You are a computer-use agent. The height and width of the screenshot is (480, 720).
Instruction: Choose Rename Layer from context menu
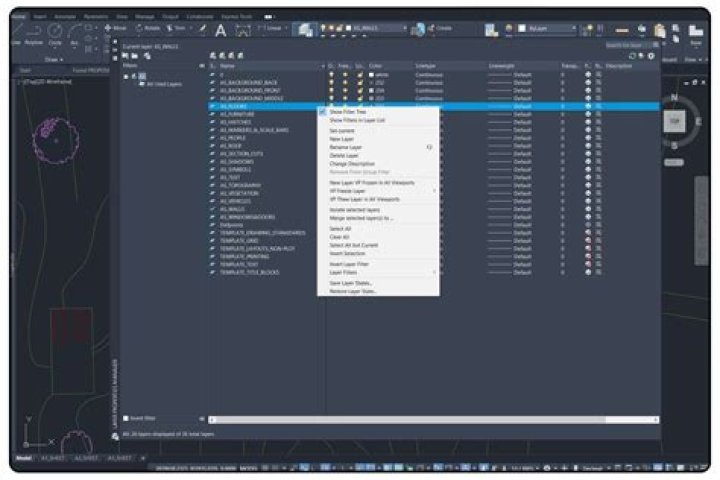(x=344, y=147)
